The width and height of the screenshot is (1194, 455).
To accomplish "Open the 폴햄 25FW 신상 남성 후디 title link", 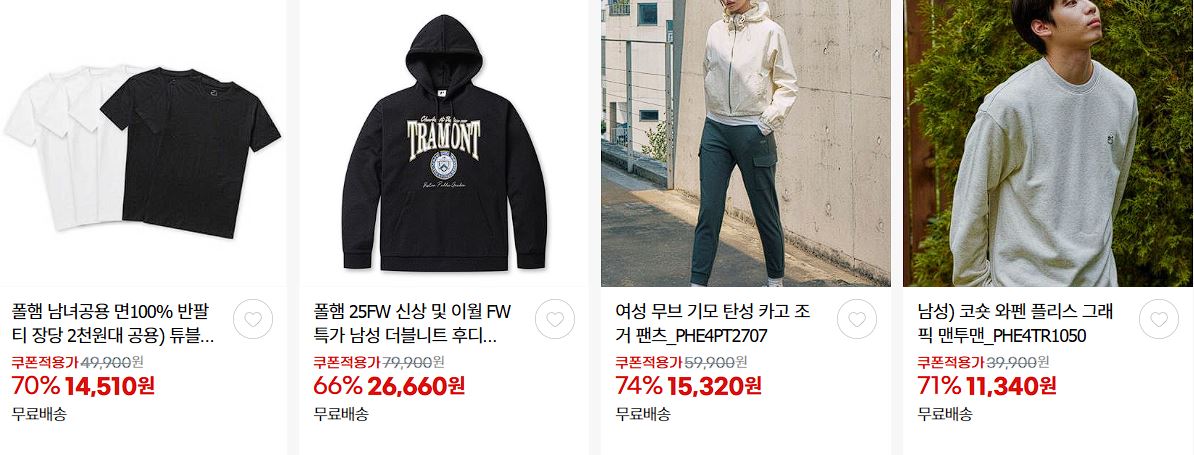I will pyautogui.click(x=413, y=323).
